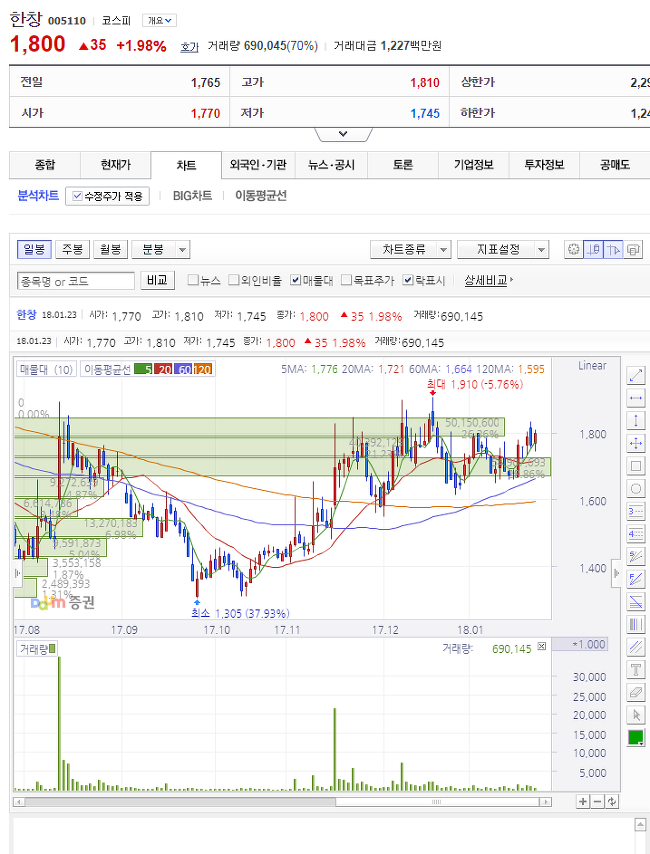Select the speed line (S) tool
This screenshot has height=854, width=650.
[636, 556]
